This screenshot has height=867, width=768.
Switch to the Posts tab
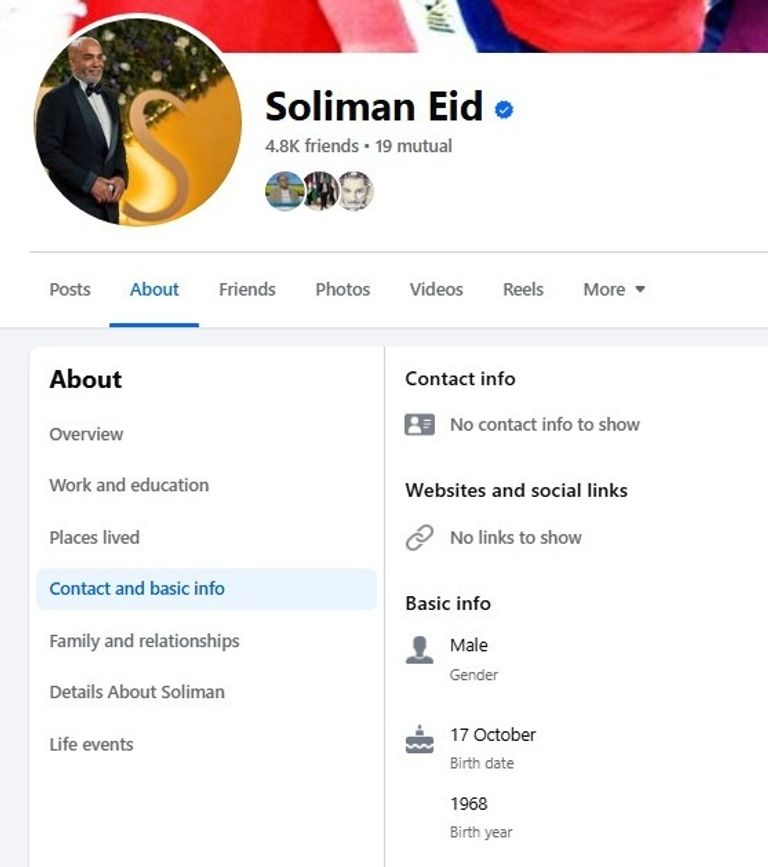click(70, 290)
